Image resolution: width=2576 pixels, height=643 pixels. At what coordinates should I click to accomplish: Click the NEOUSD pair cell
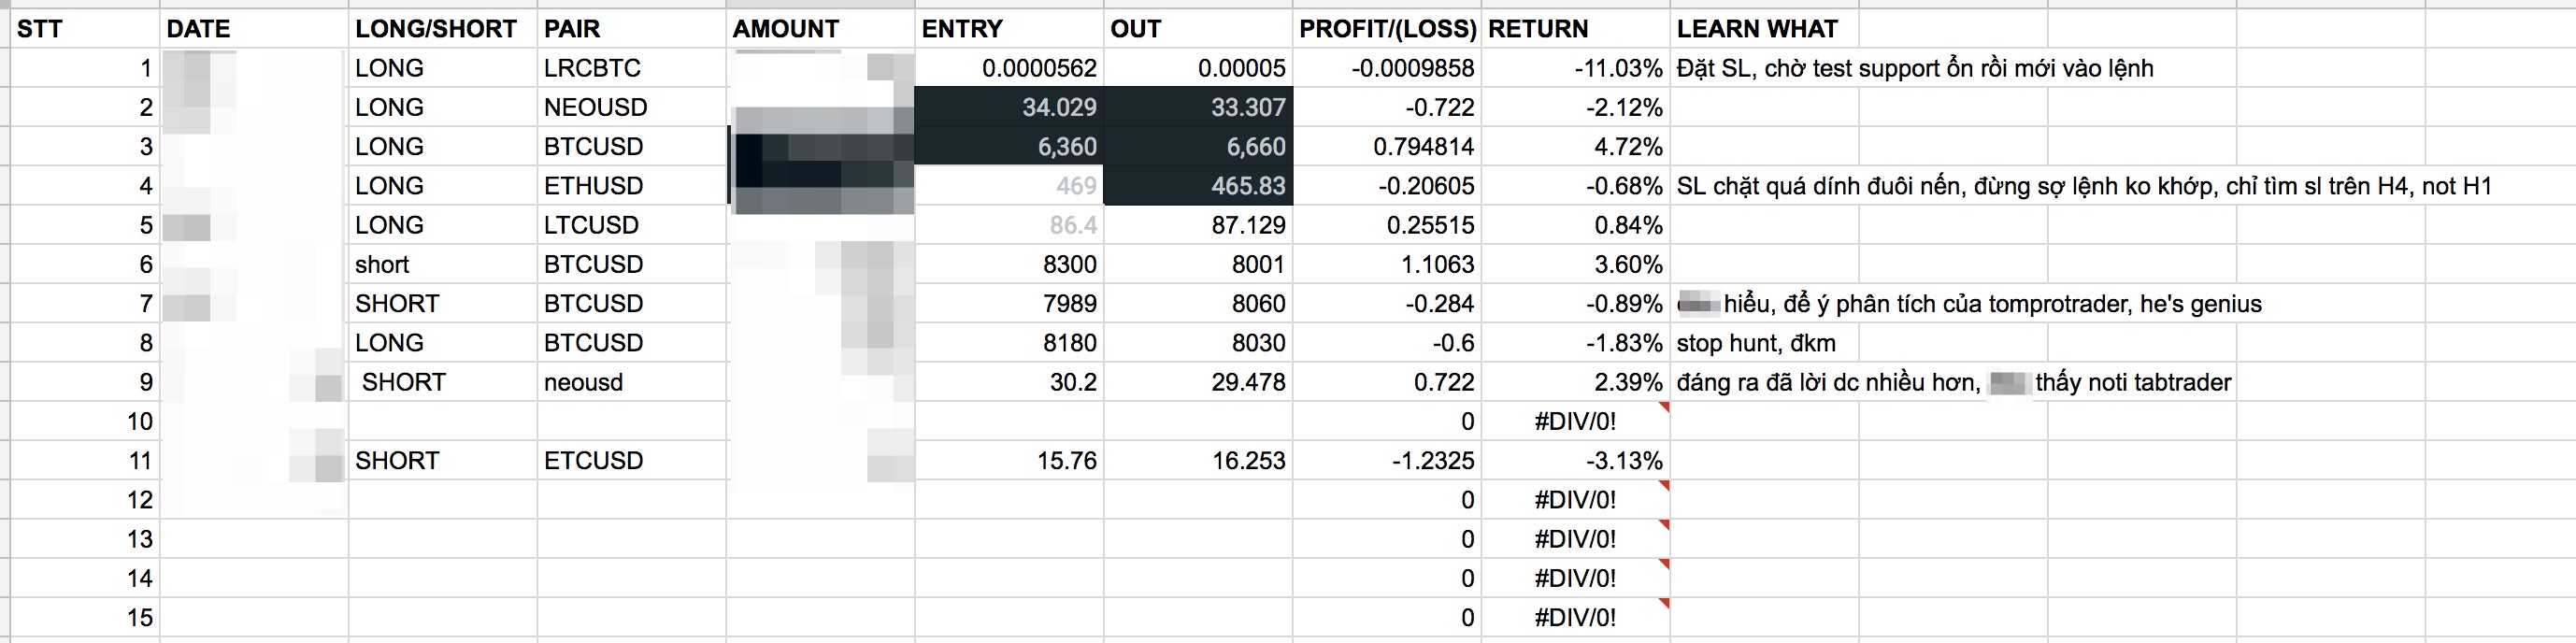coord(596,107)
